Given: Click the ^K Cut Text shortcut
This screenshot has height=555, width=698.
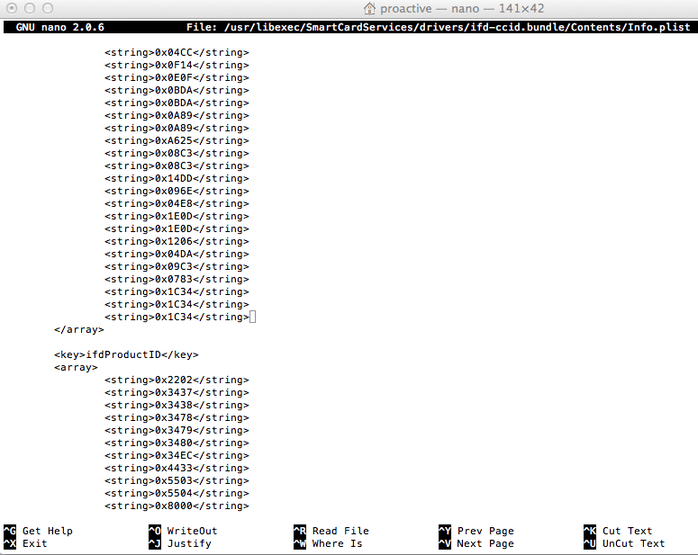Looking at the screenshot, I should click(618, 531).
